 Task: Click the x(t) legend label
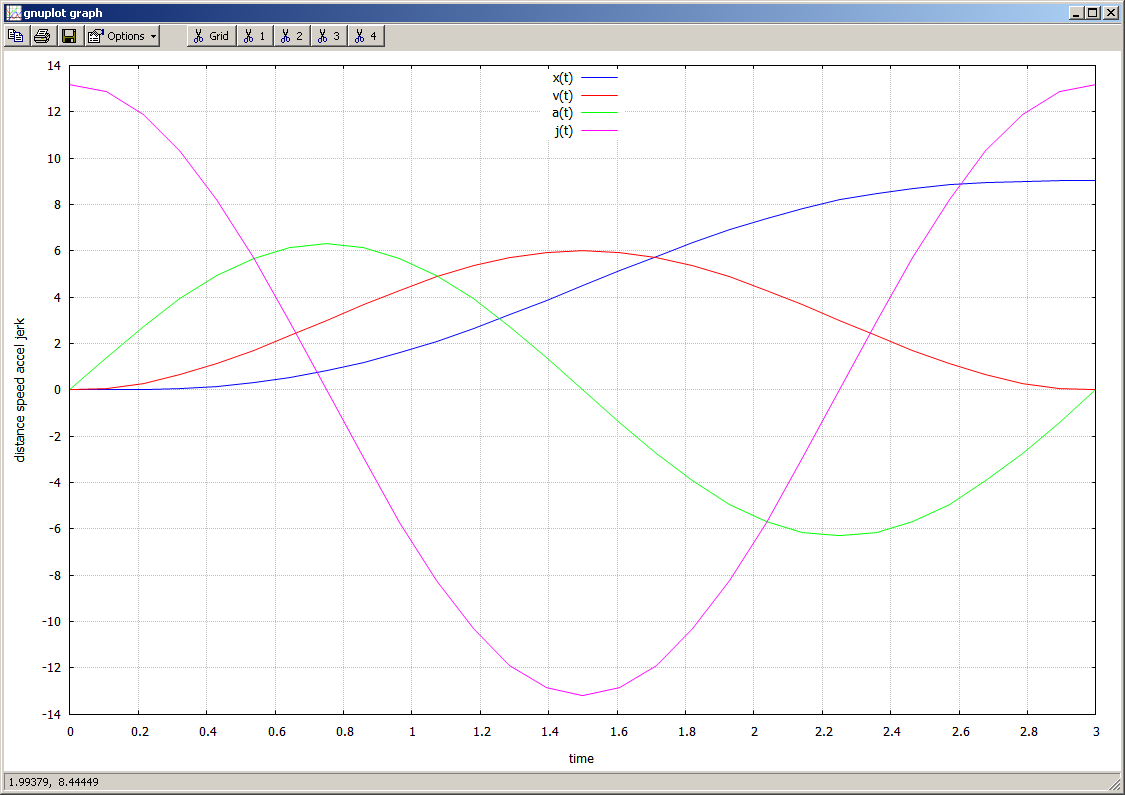[x=562, y=77]
